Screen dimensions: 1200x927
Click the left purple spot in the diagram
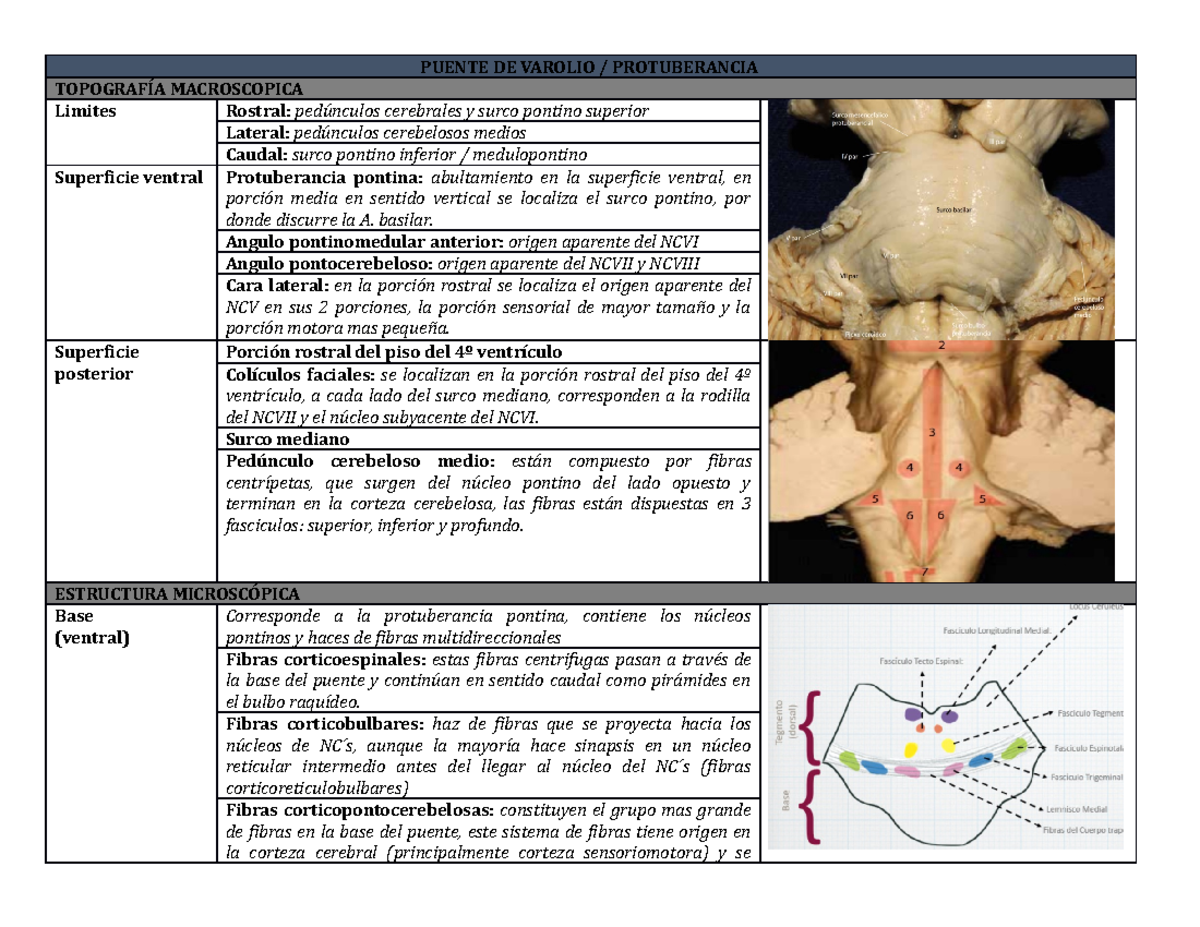tap(911, 715)
